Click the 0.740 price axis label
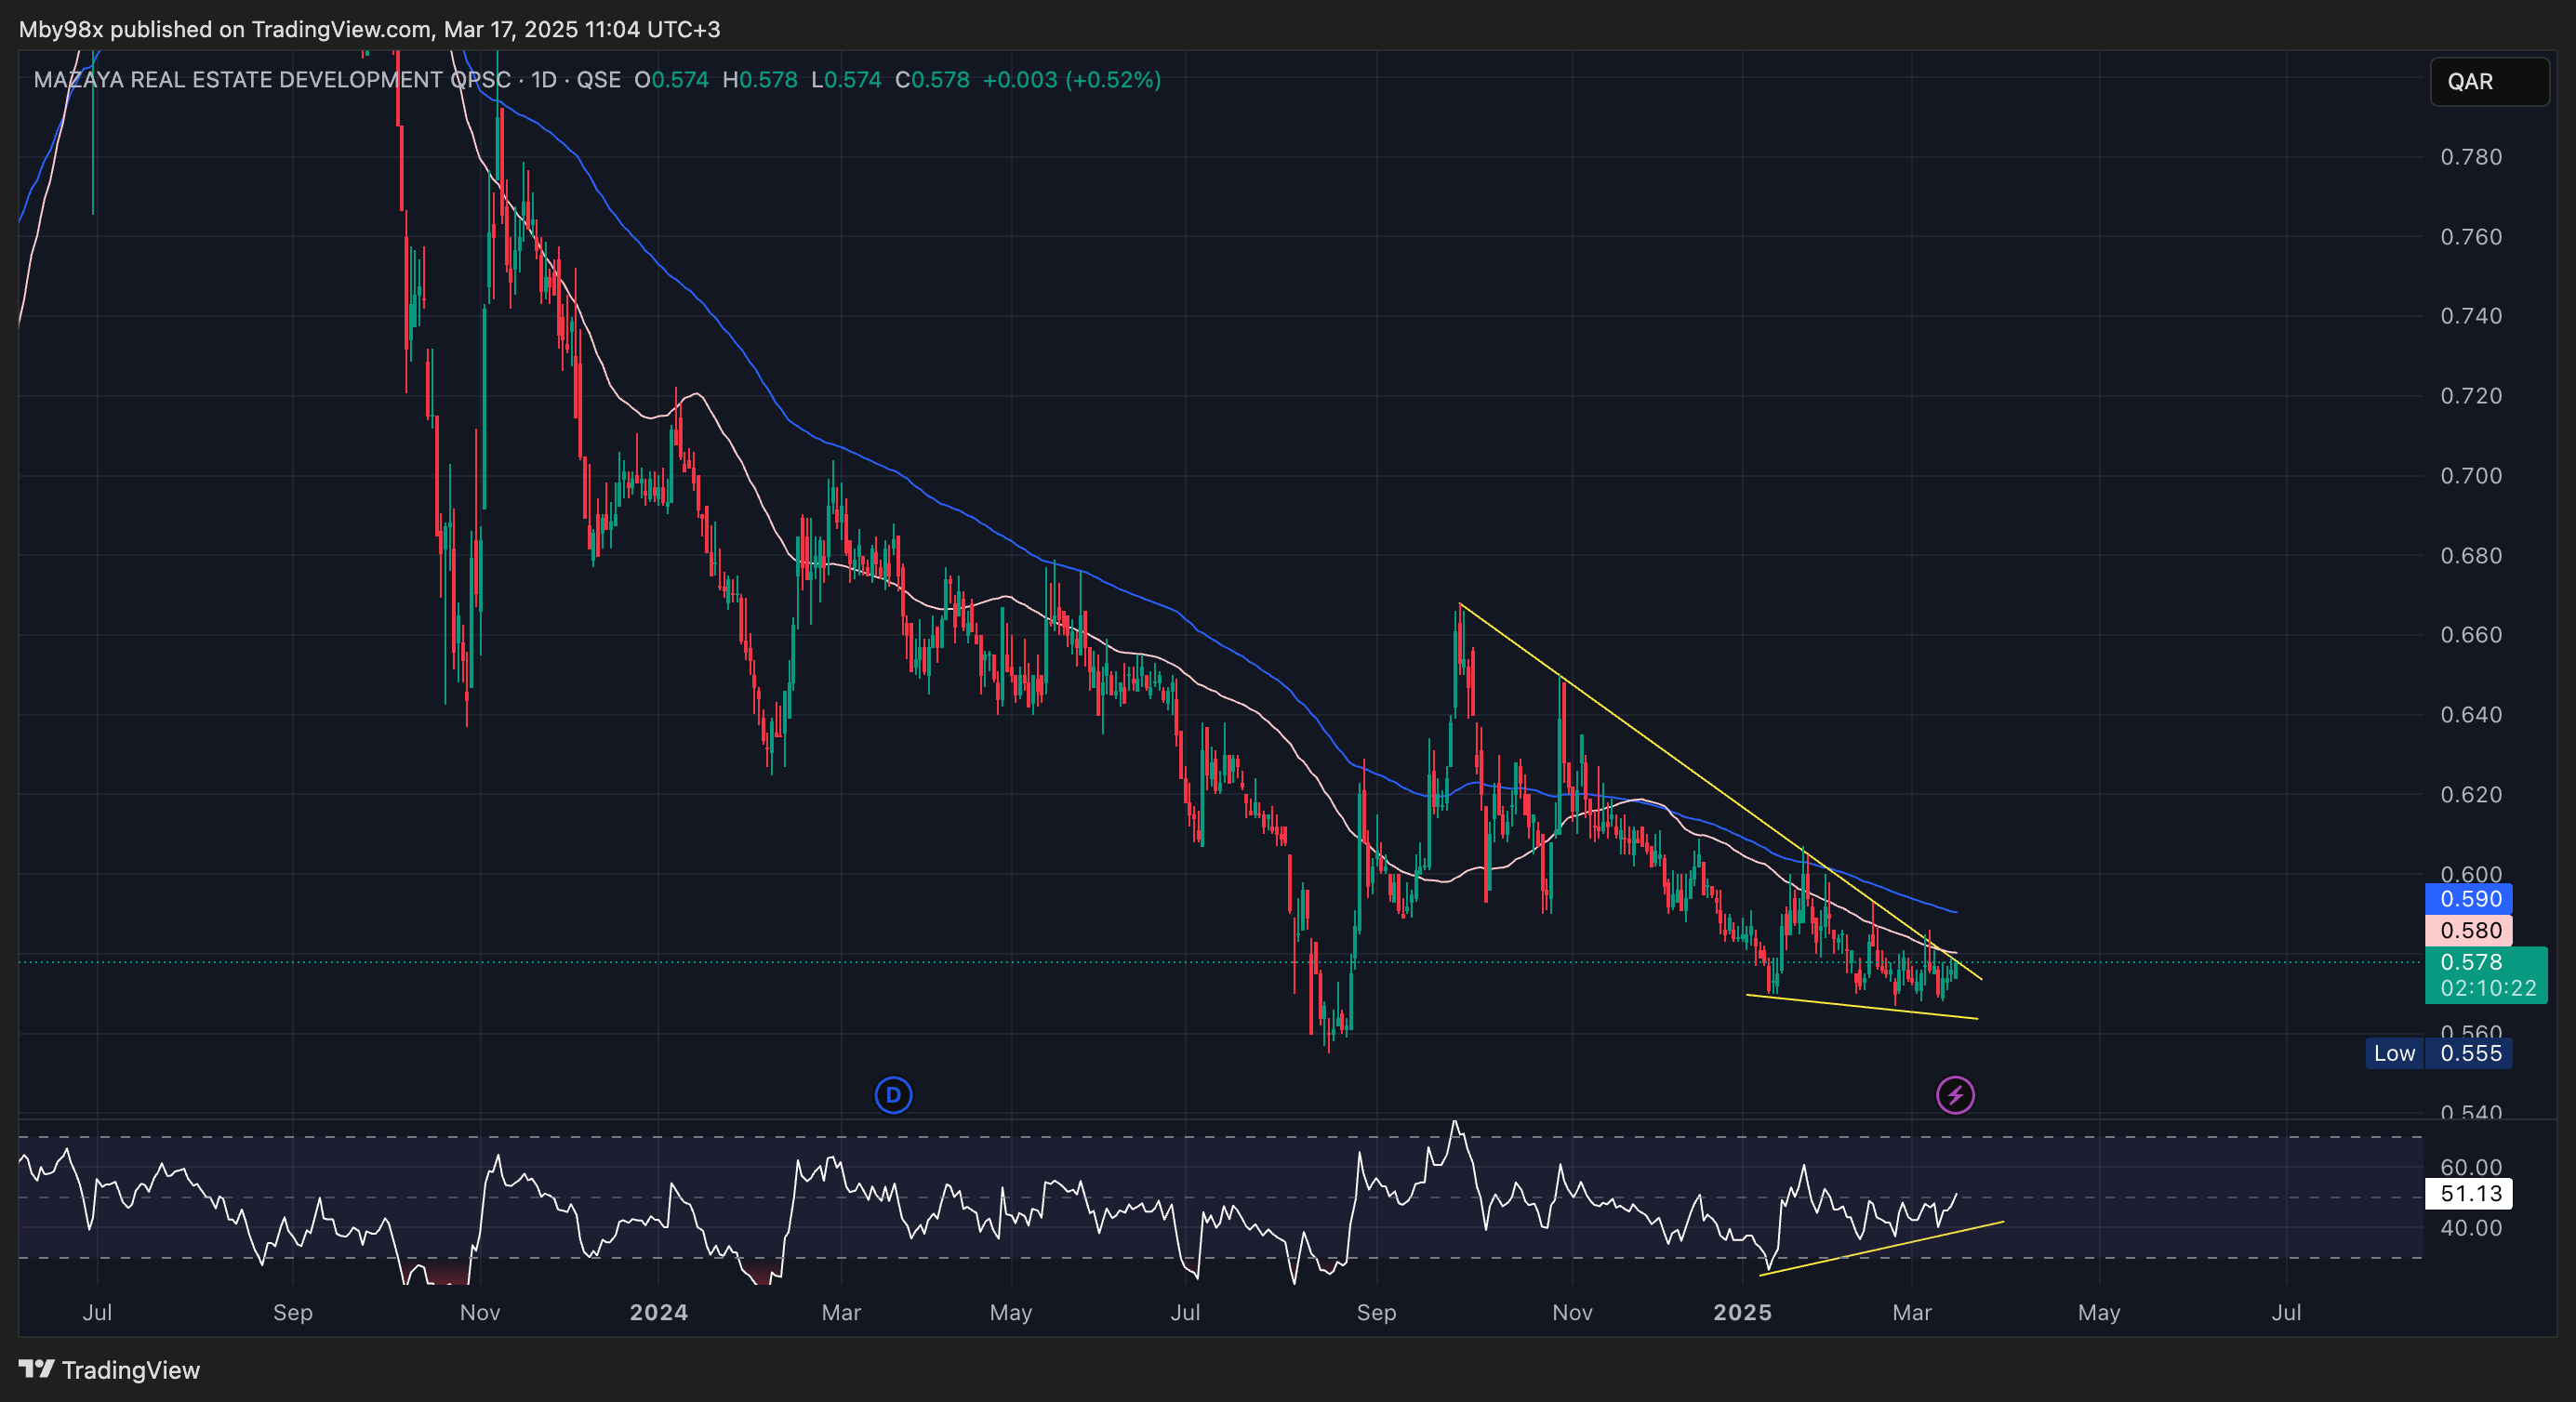Screen dimensions: 2576x1402 click(x=2471, y=316)
